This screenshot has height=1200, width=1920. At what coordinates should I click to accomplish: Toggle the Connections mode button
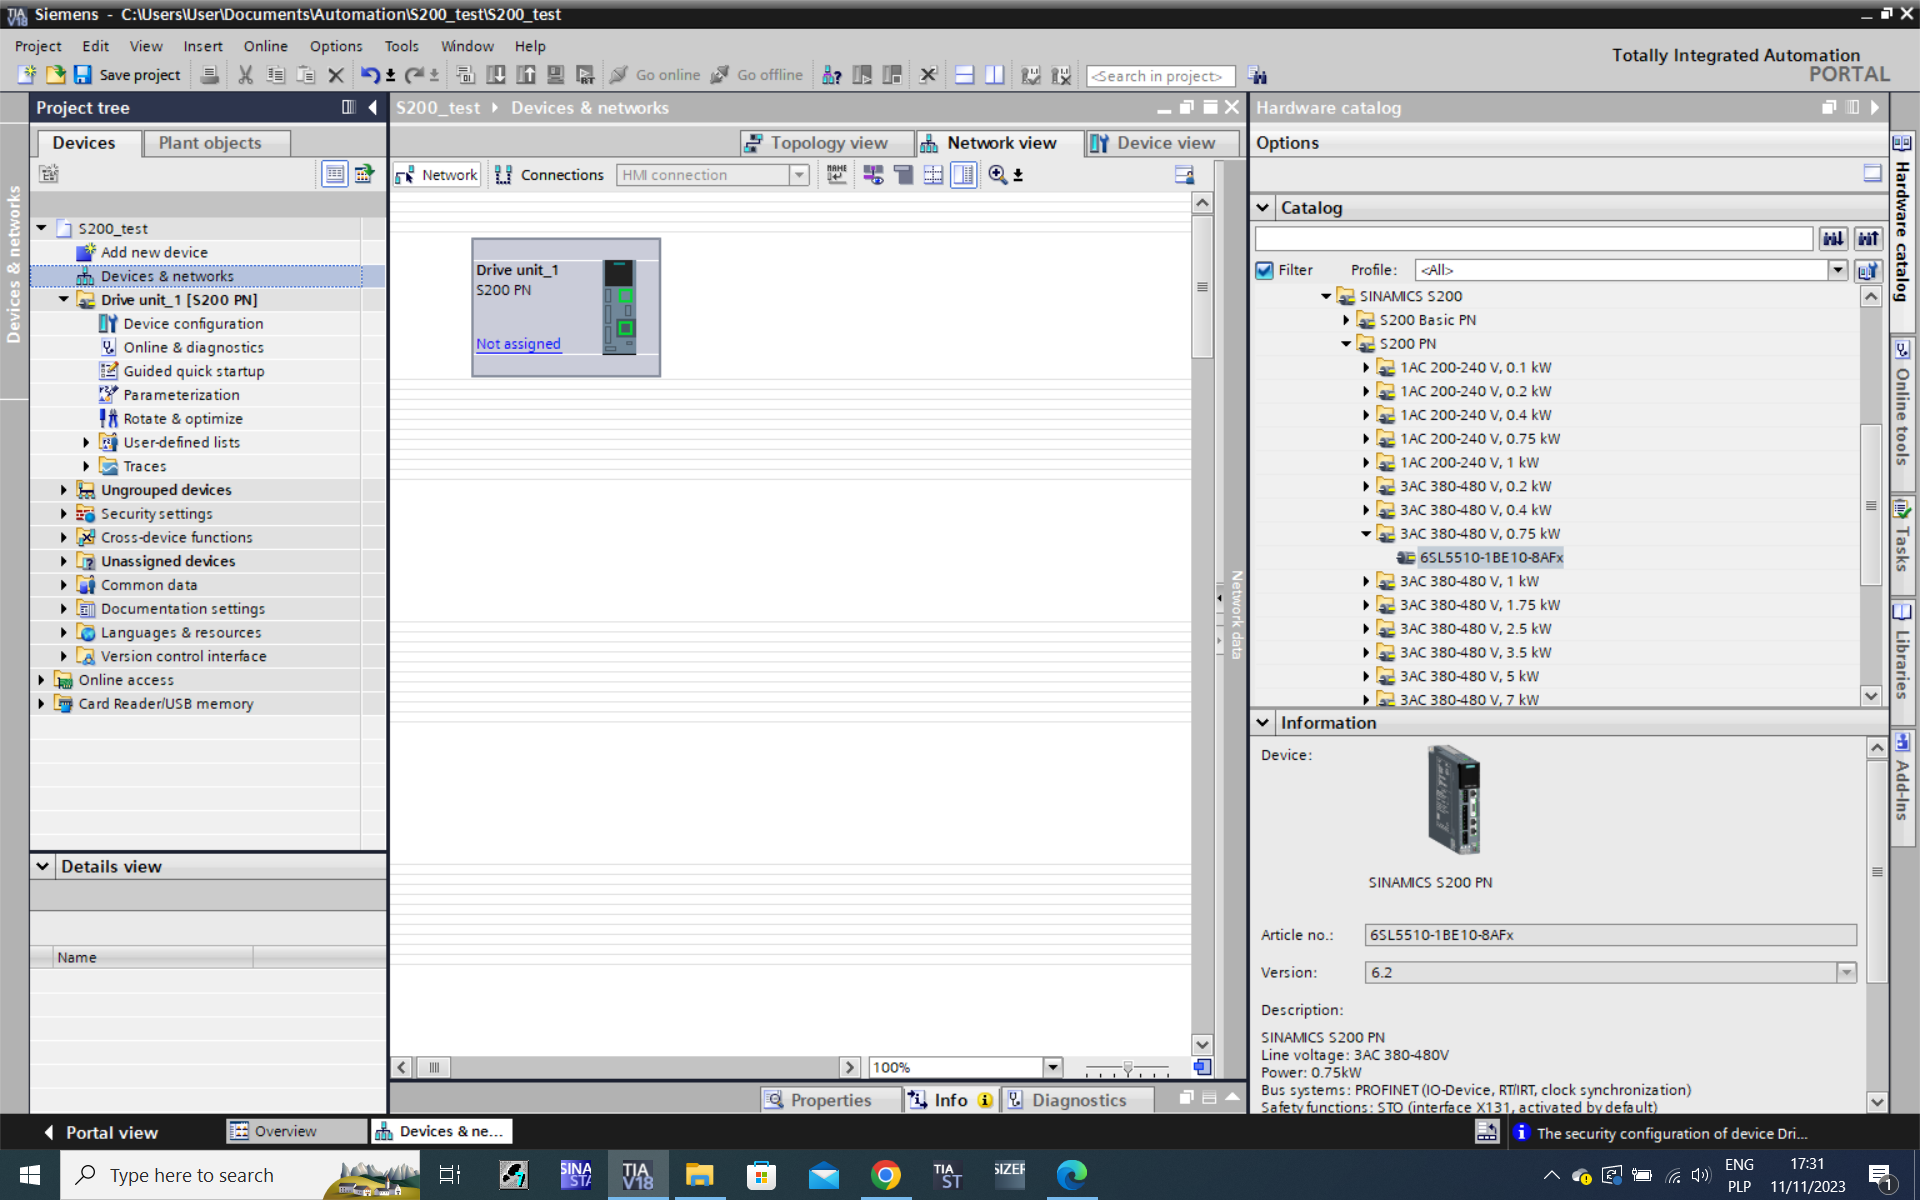point(549,175)
